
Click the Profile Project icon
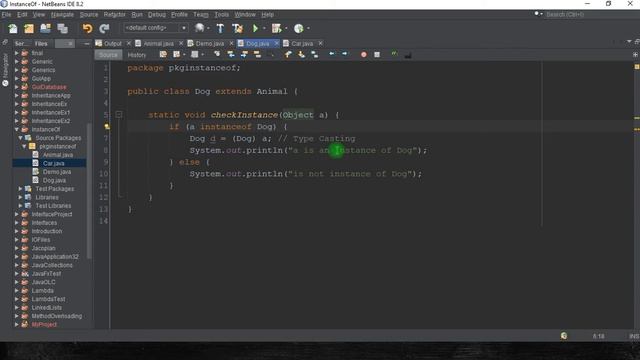299,28
